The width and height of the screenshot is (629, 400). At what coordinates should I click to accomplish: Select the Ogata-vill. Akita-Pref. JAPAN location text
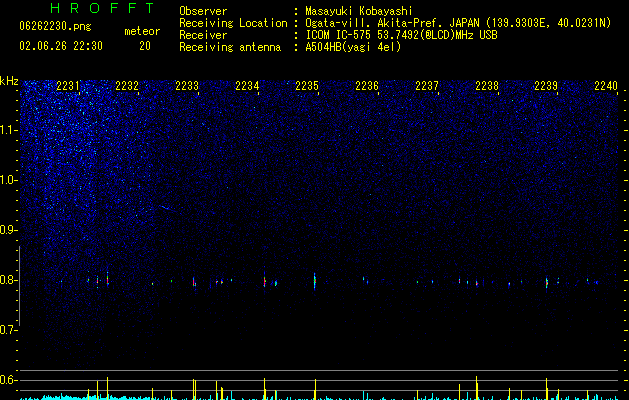[x=458, y=23]
